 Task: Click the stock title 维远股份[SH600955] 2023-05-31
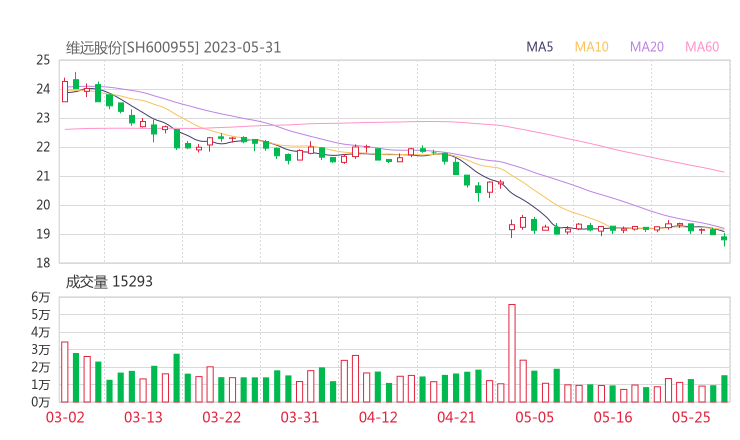[x=173, y=48]
